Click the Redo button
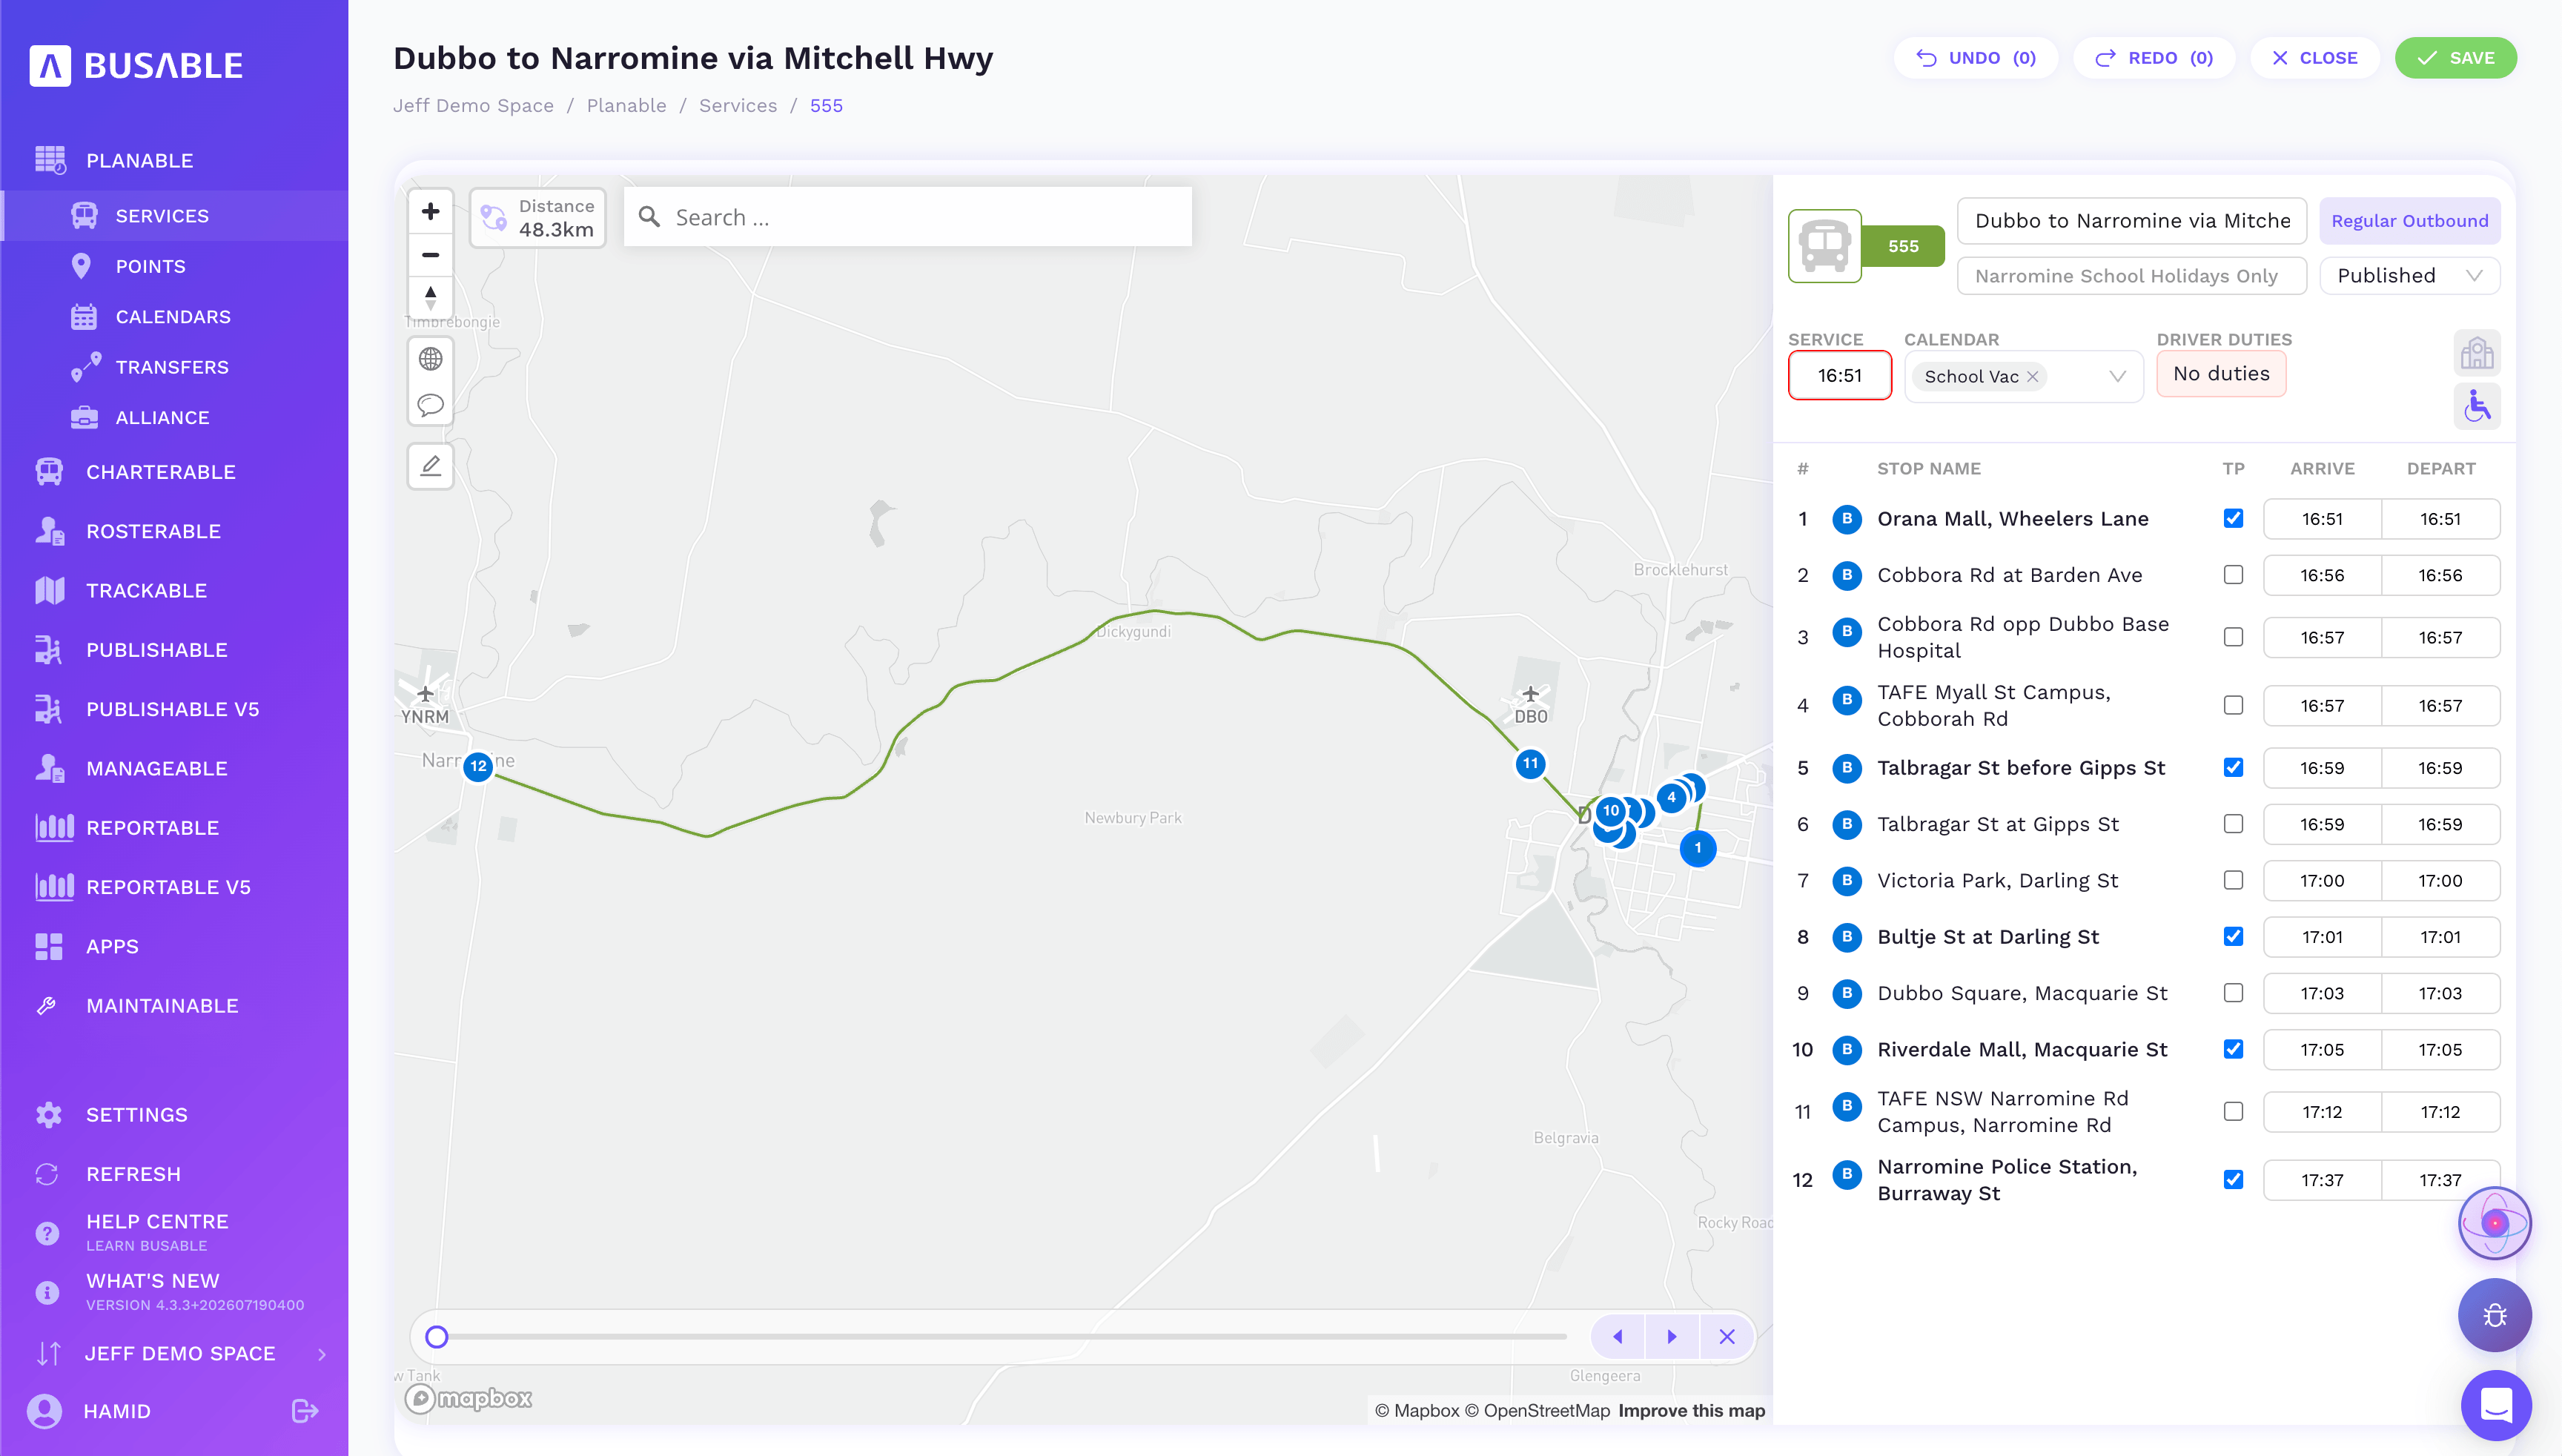The height and width of the screenshot is (1456, 2562). coord(2154,58)
